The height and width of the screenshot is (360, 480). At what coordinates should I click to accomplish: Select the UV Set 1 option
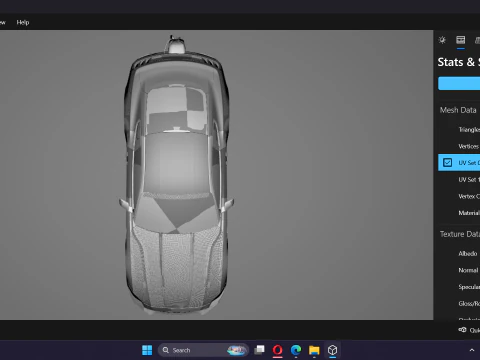coord(469,180)
